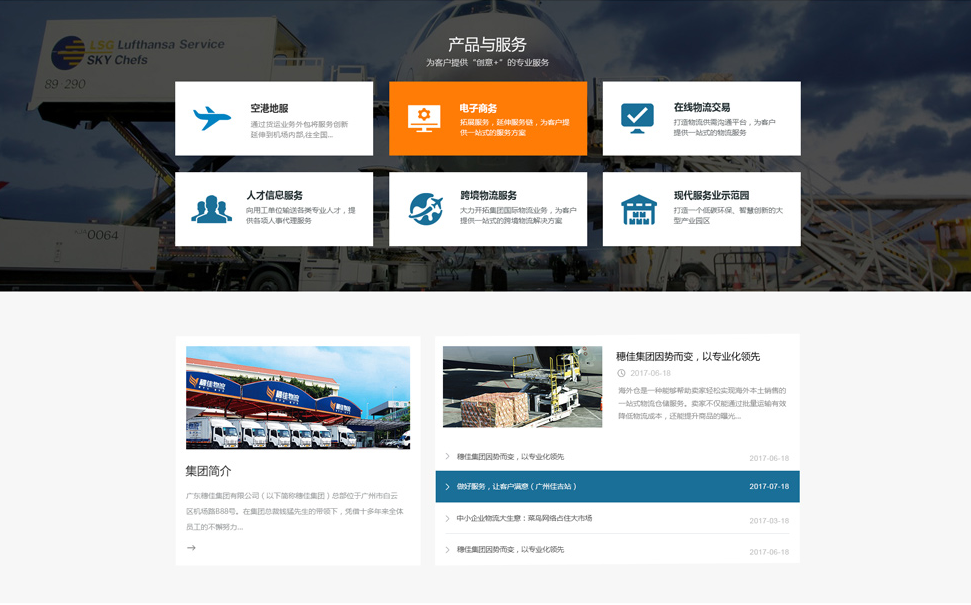Screen dimensions: 971x605
Task: Select the checkmark monitor icon for 在线物流交易
Action: tap(637, 118)
